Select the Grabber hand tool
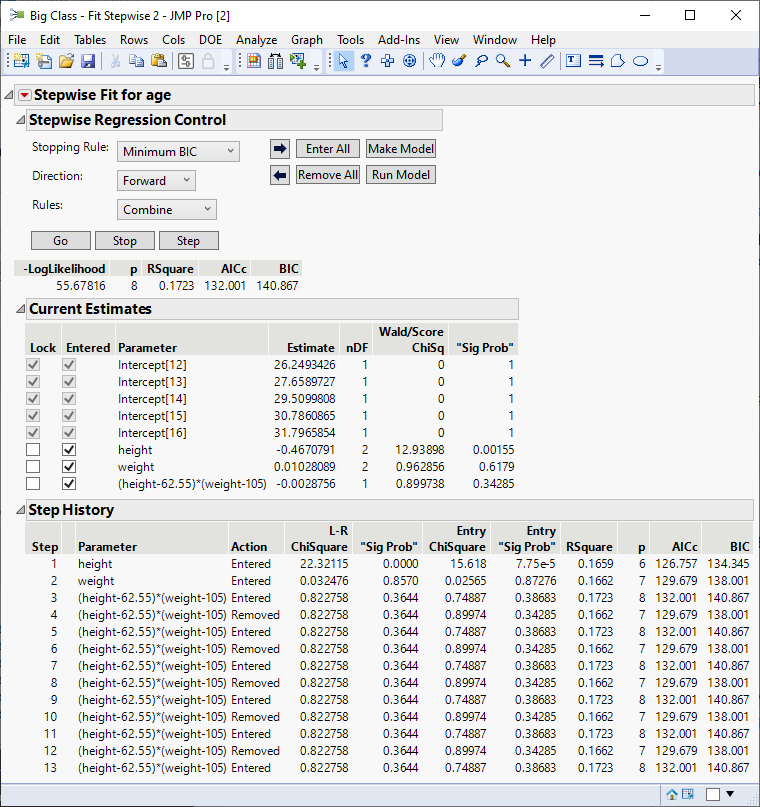Screen dimensions: 760x807 pyautogui.click(x=437, y=61)
